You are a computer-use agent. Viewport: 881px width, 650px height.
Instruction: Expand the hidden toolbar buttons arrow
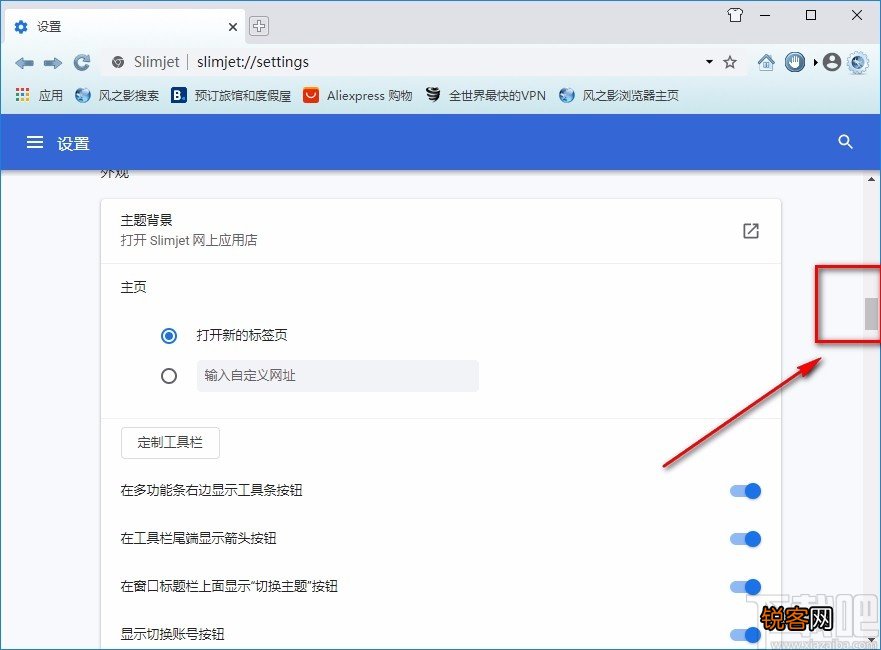tap(815, 62)
